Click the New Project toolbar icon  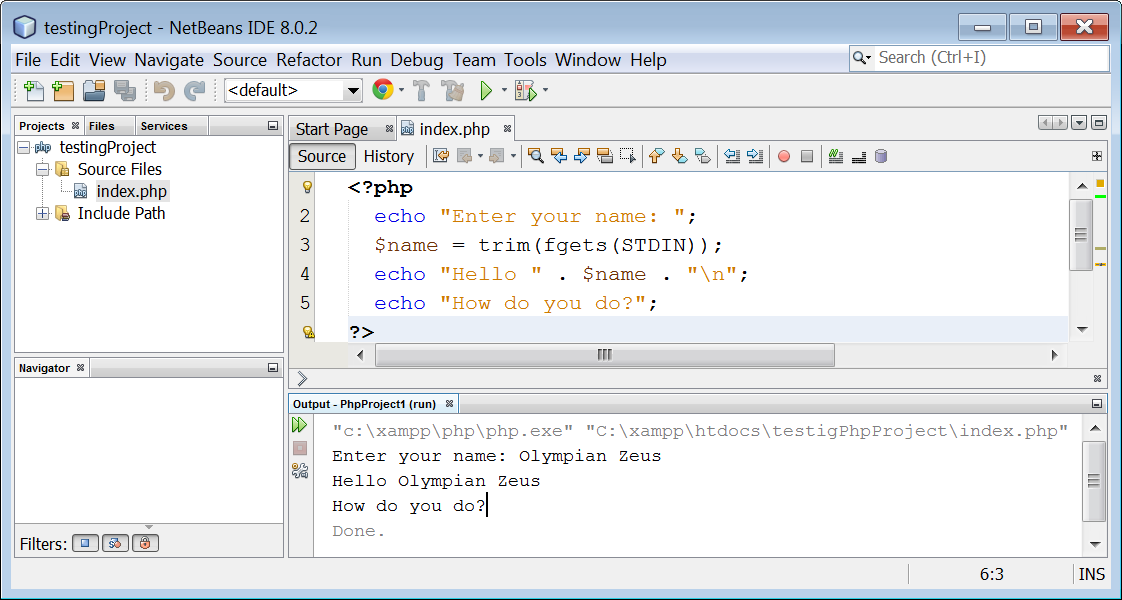[x=63, y=90]
